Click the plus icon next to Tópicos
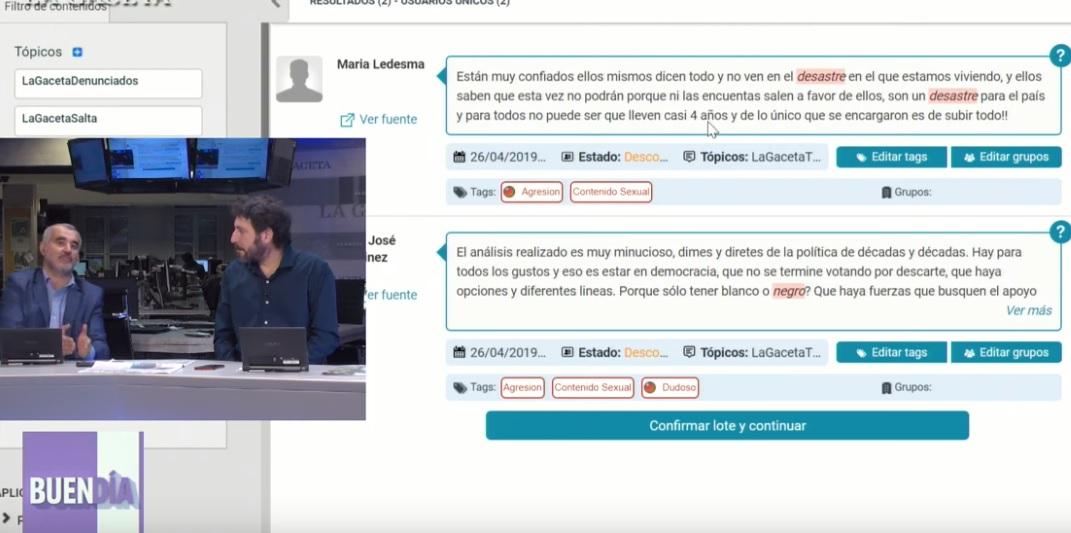The height and width of the screenshot is (533, 1071). [78, 52]
